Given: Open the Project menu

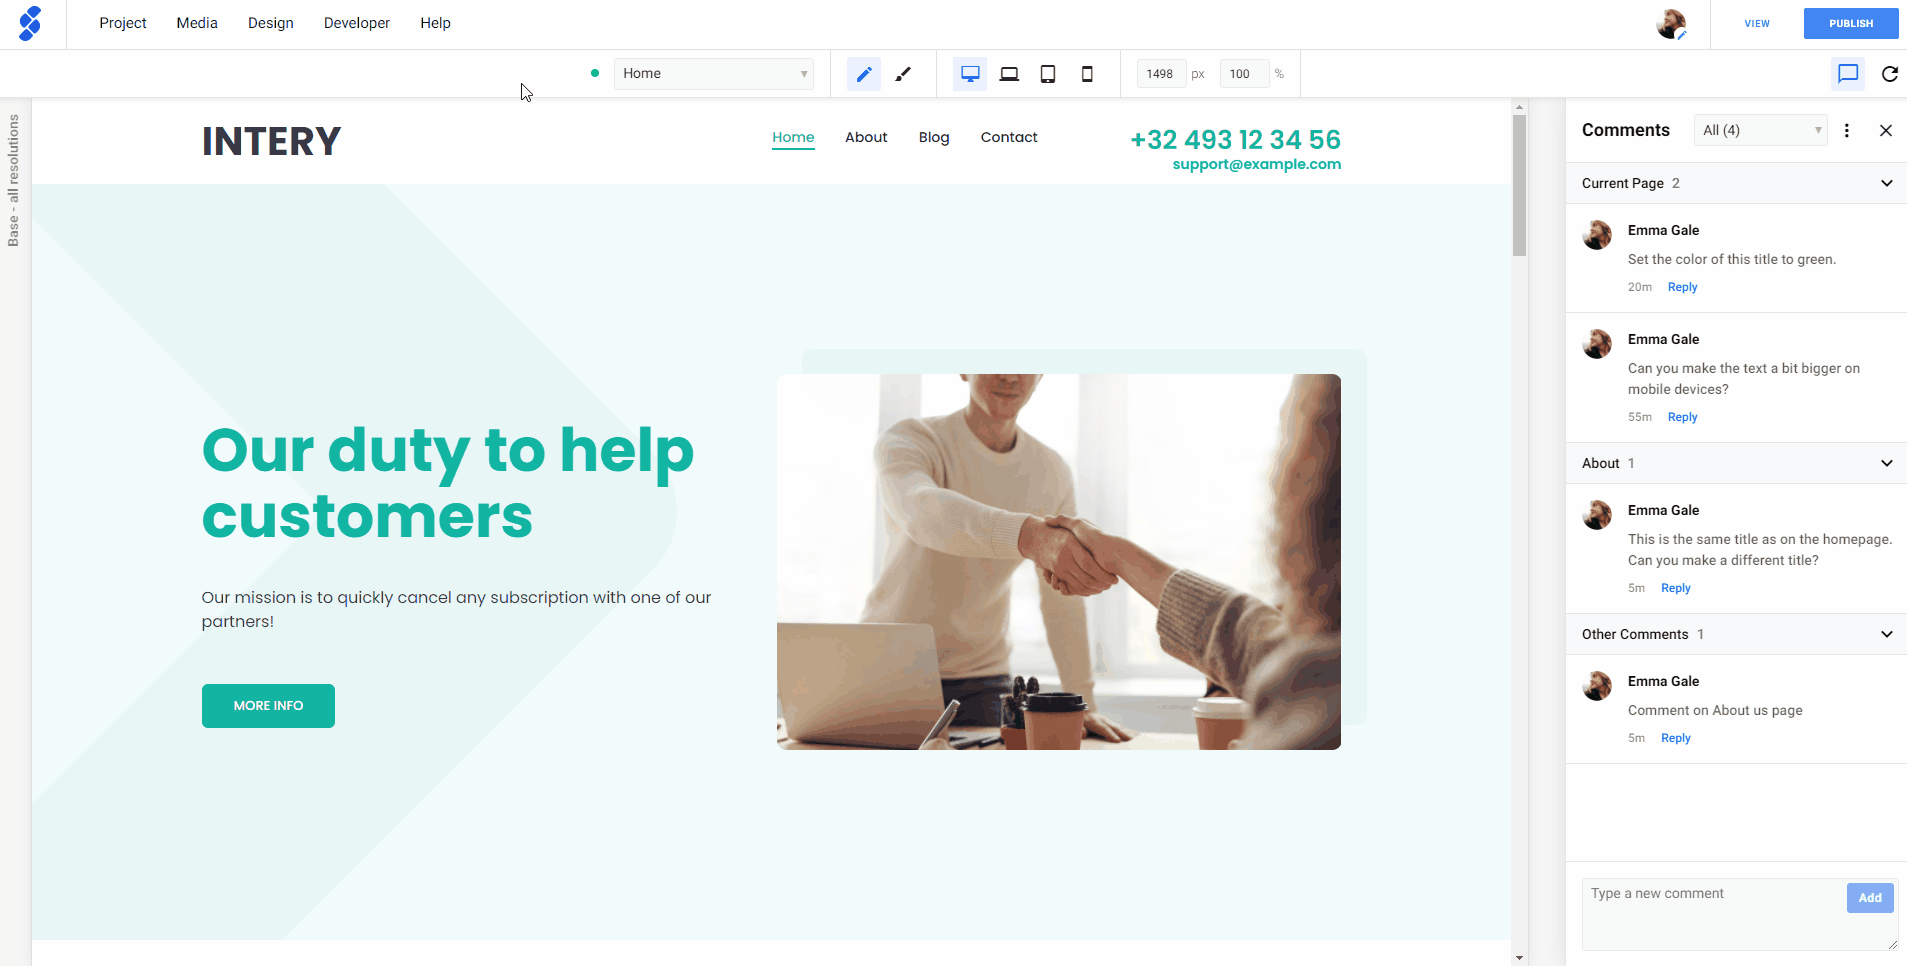Looking at the screenshot, I should (x=123, y=23).
